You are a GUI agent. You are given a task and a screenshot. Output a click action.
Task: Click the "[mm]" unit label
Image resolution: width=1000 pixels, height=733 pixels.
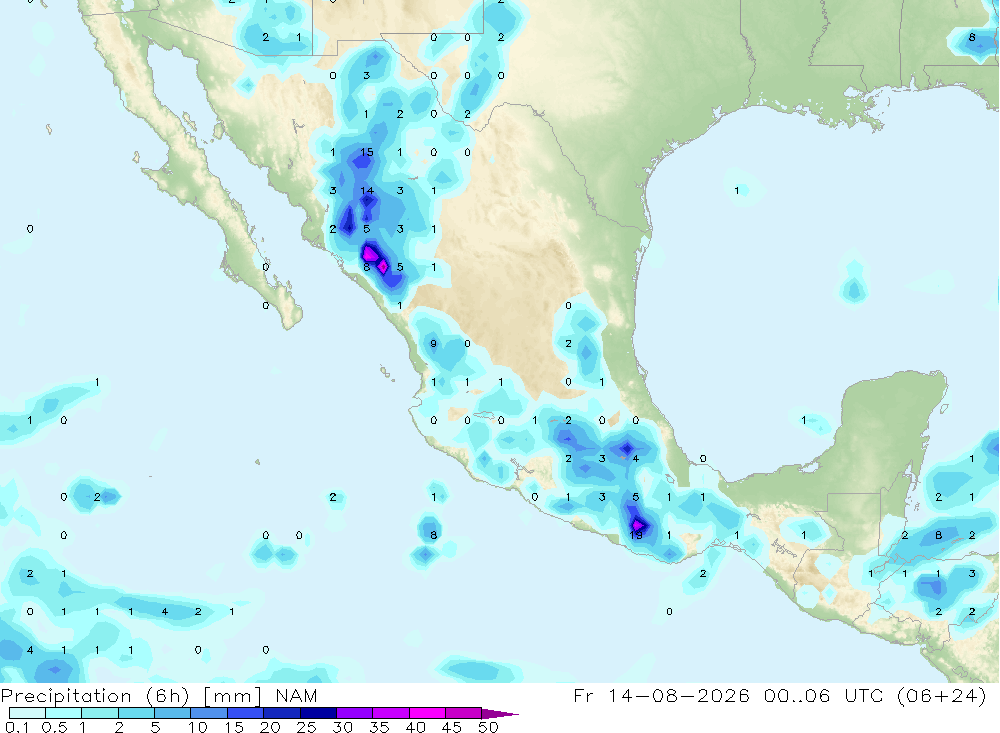pyautogui.click(x=232, y=696)
